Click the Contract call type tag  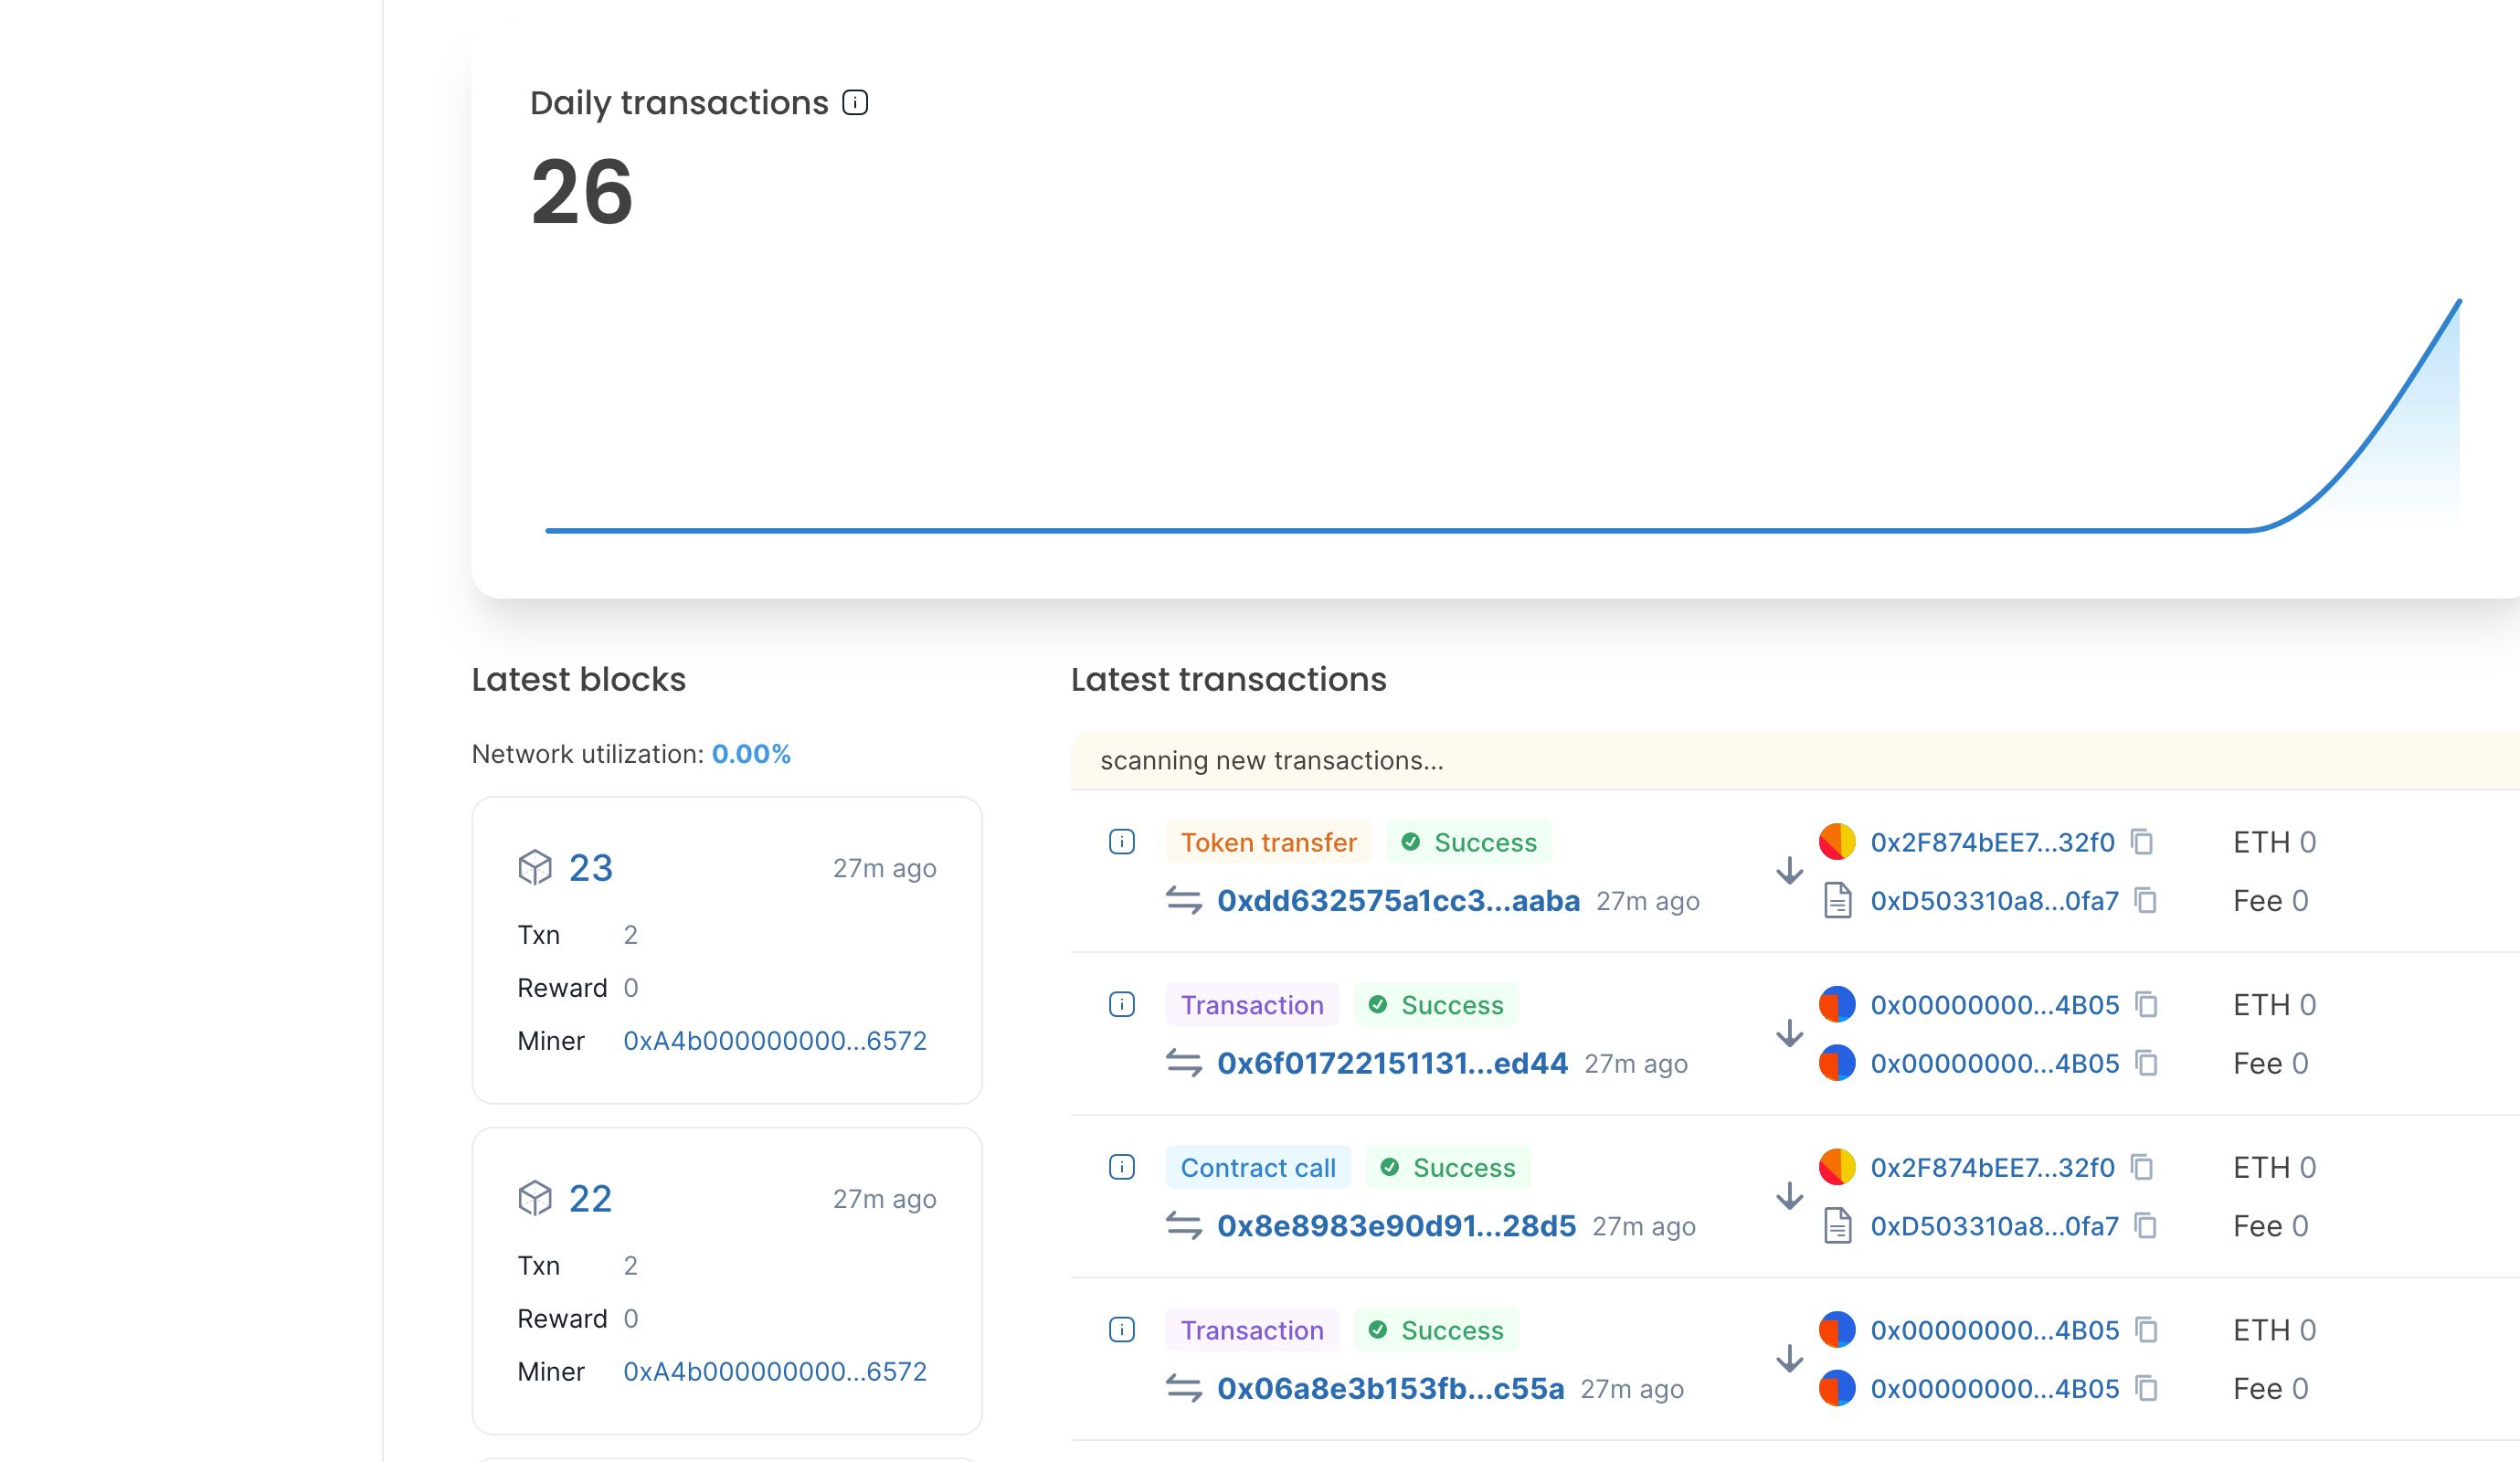[x=1258, y=1167]
